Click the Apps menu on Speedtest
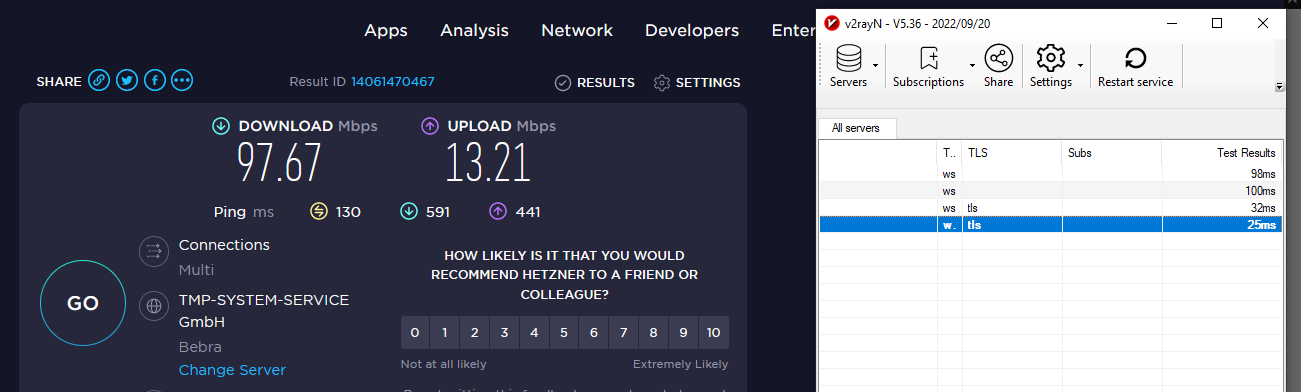Viewport: 1301px width, 392px height. (386, 31)
